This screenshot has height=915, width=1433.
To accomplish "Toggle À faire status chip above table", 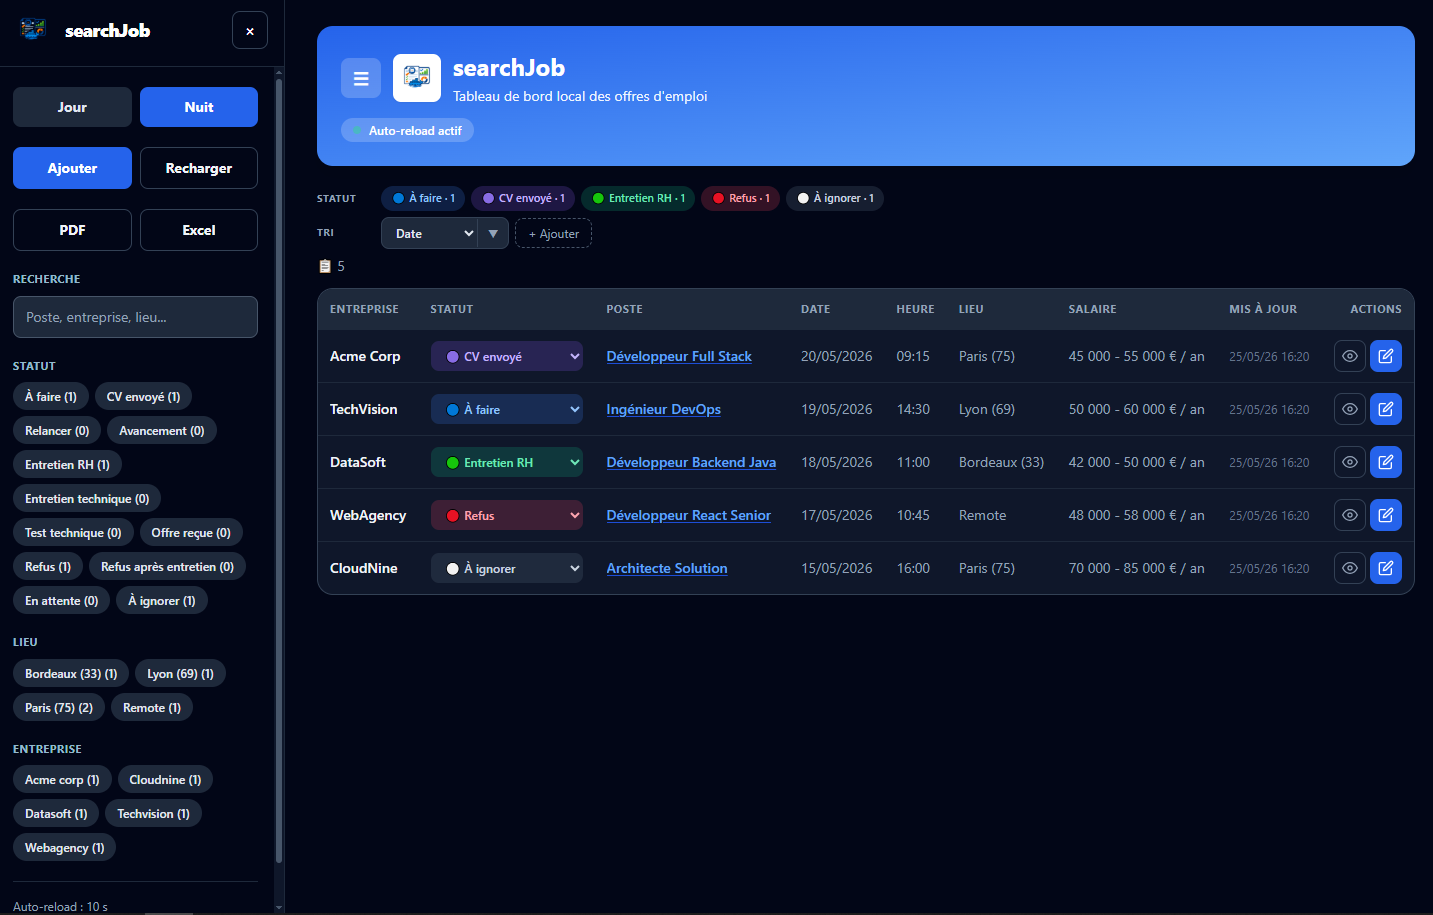I will click(423, 198).
